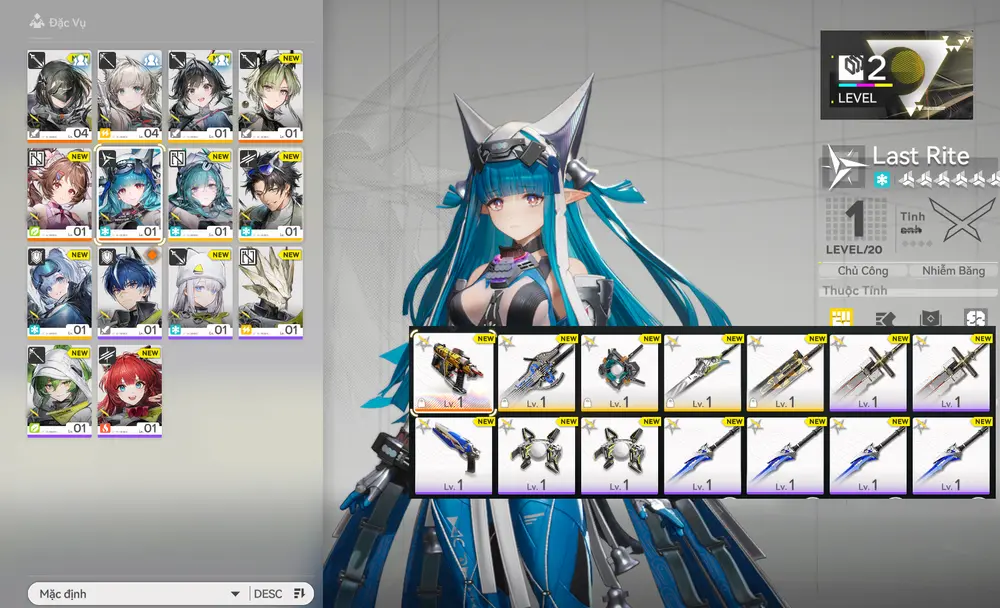Pick the operator with sunglasses on head

[x=270, y=195]
